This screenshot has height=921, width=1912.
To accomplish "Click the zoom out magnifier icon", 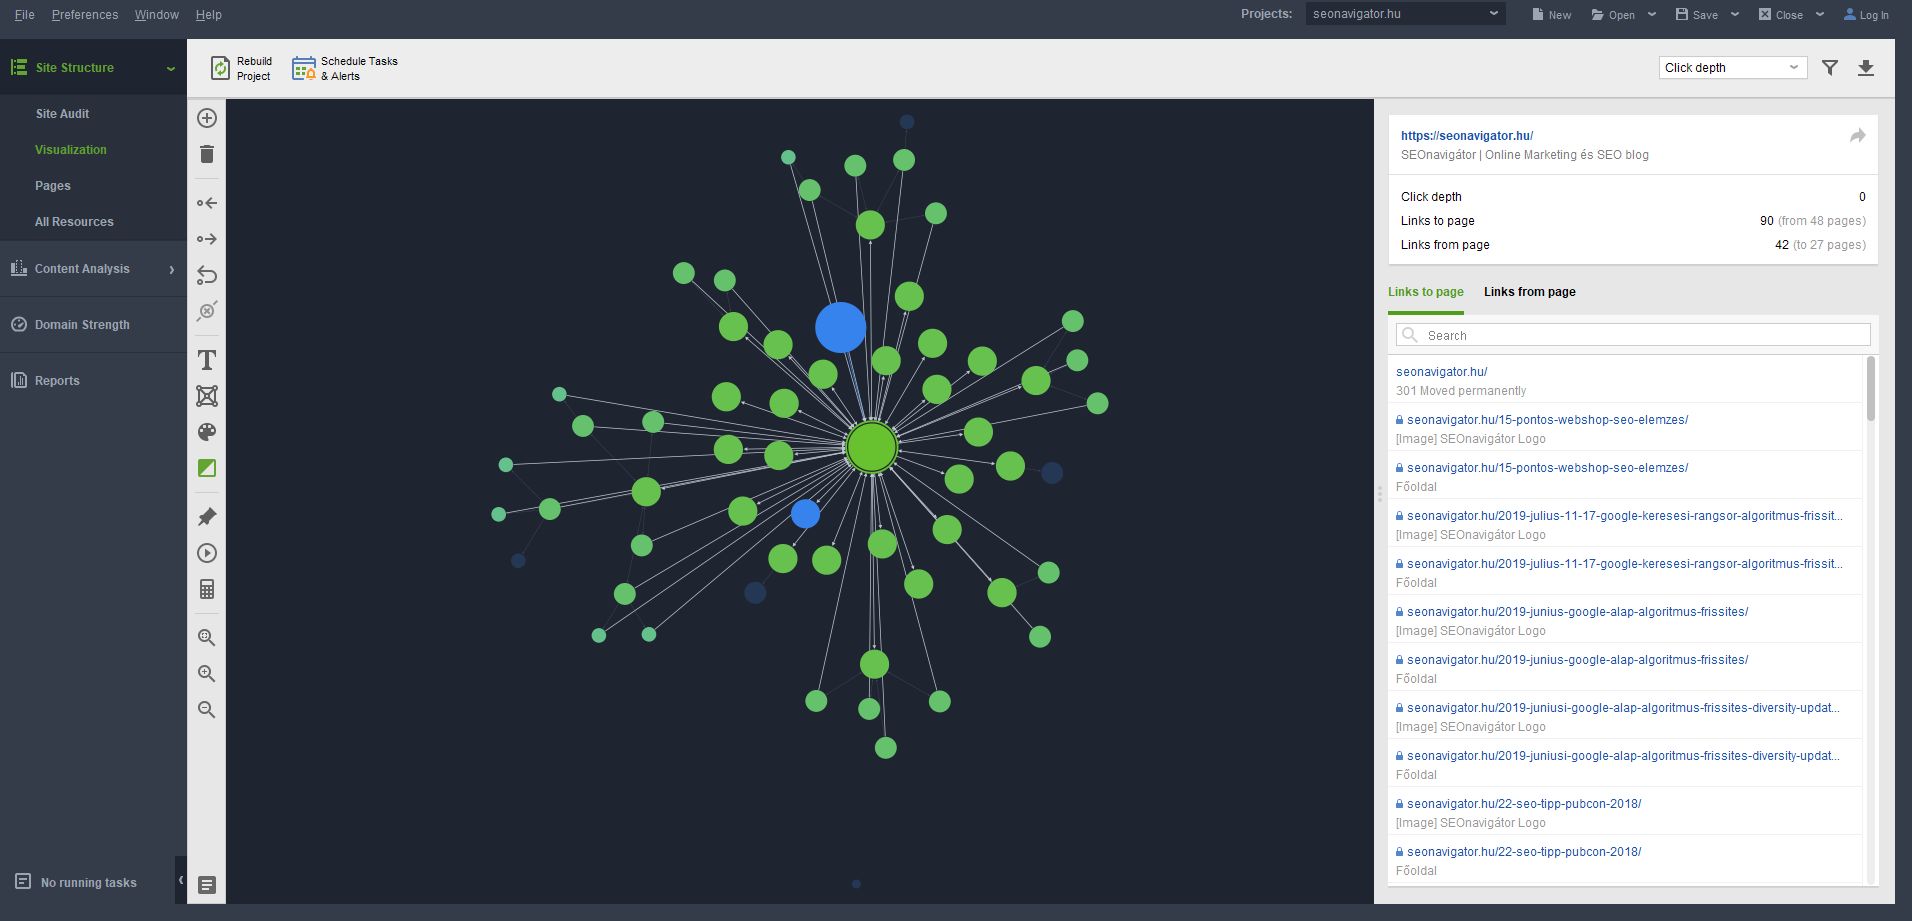I will (x=207, y=710).
